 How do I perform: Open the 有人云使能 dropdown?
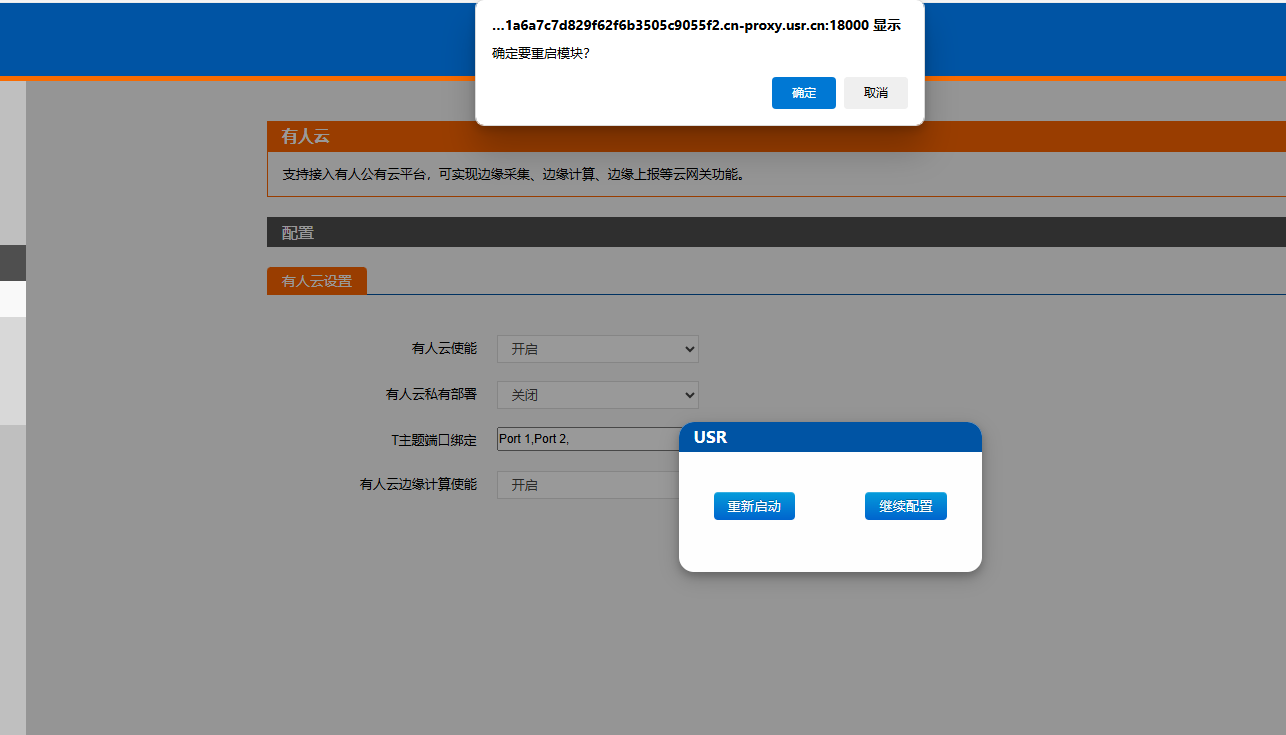pyautogui.click(x=597, y=349)
